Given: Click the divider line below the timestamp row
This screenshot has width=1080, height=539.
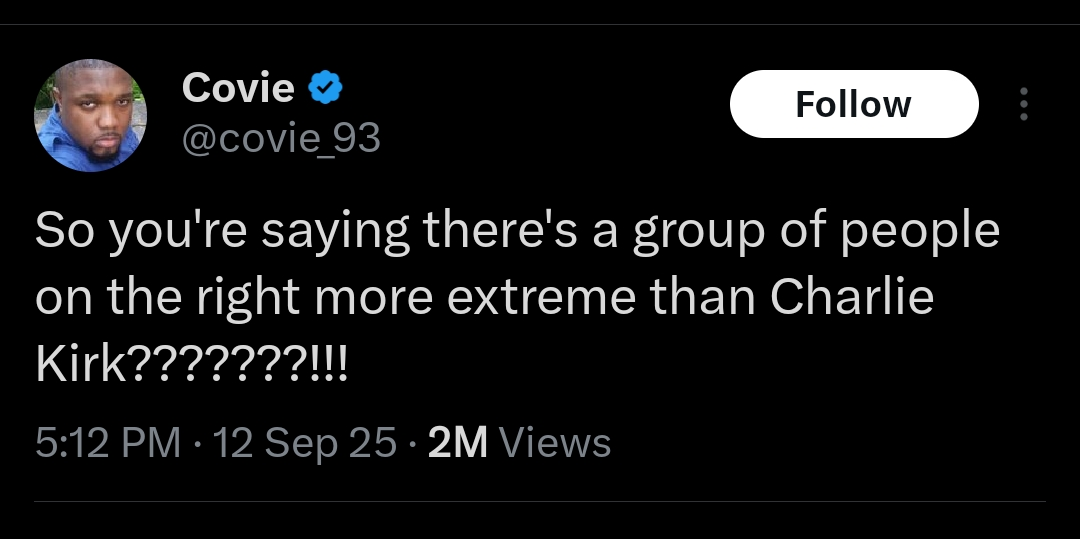Looking at the screenshot, I should 540,501.
